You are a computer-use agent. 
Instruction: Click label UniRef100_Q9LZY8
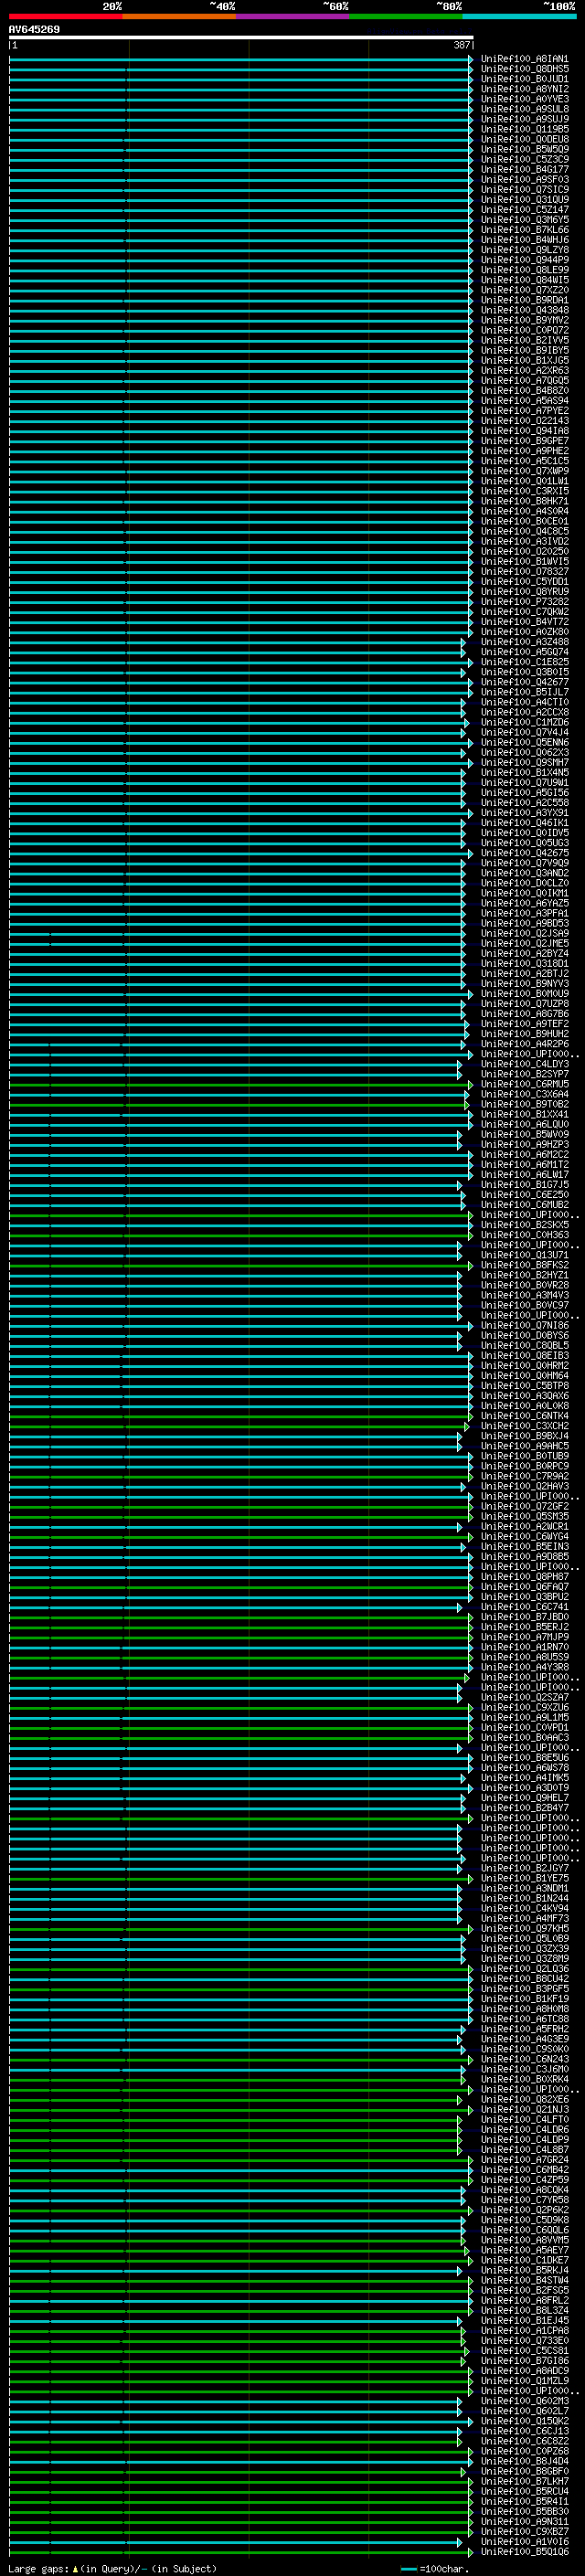[x=524, y=250]
